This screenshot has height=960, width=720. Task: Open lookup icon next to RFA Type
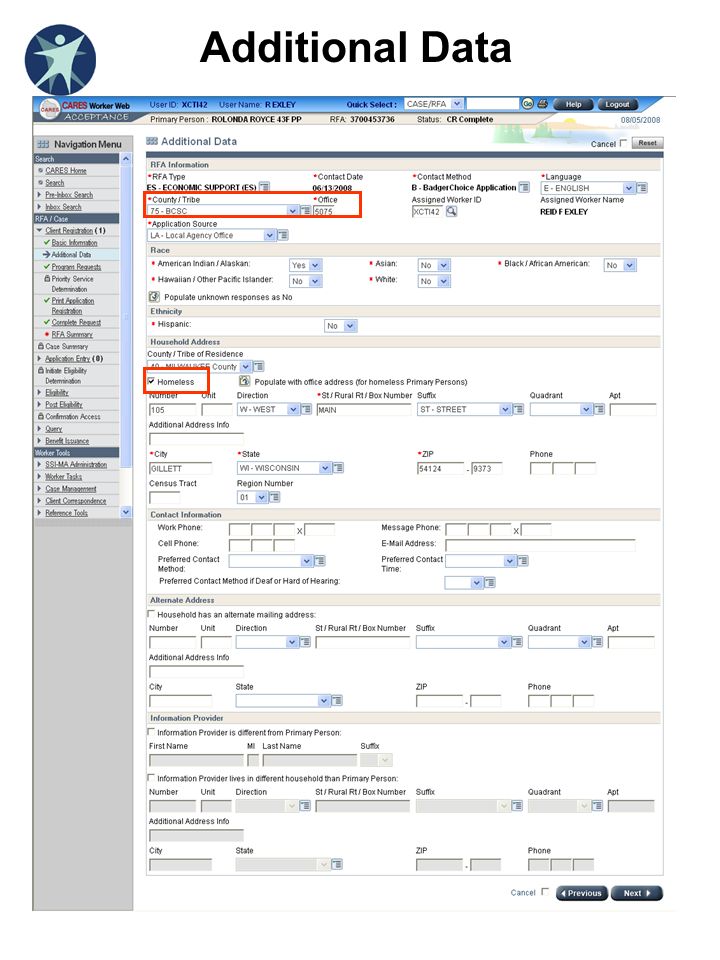pos(264,187)
